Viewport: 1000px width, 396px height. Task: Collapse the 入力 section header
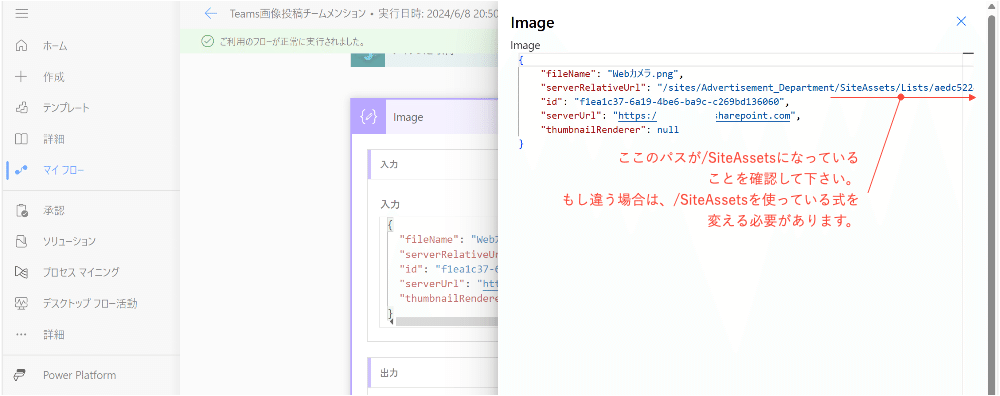(x=434, y=165)
